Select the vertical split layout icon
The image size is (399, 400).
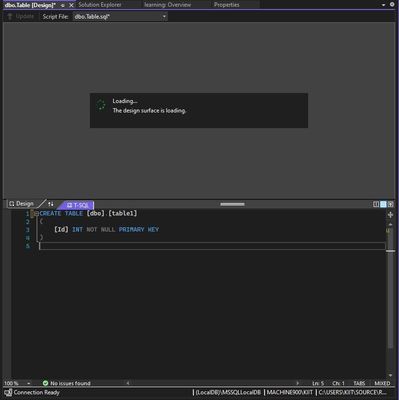[x=376, y=204]
